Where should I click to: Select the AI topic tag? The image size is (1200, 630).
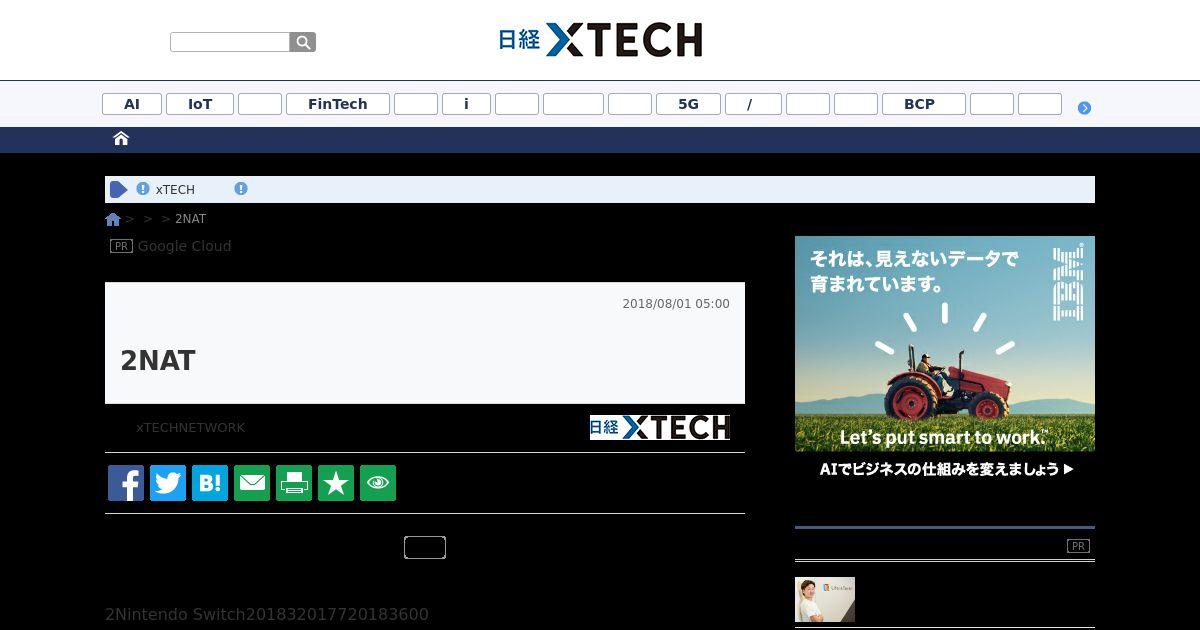pos(132,104)
